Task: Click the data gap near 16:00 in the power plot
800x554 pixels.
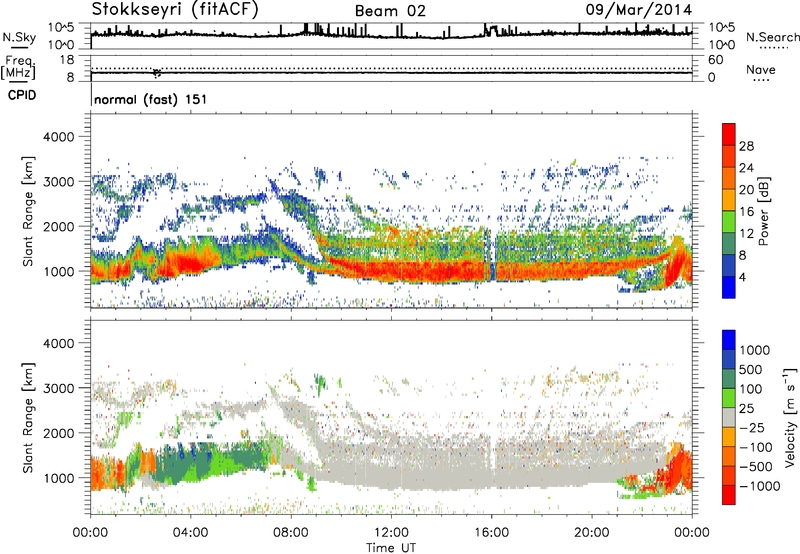Action: [x=490, y=255]
